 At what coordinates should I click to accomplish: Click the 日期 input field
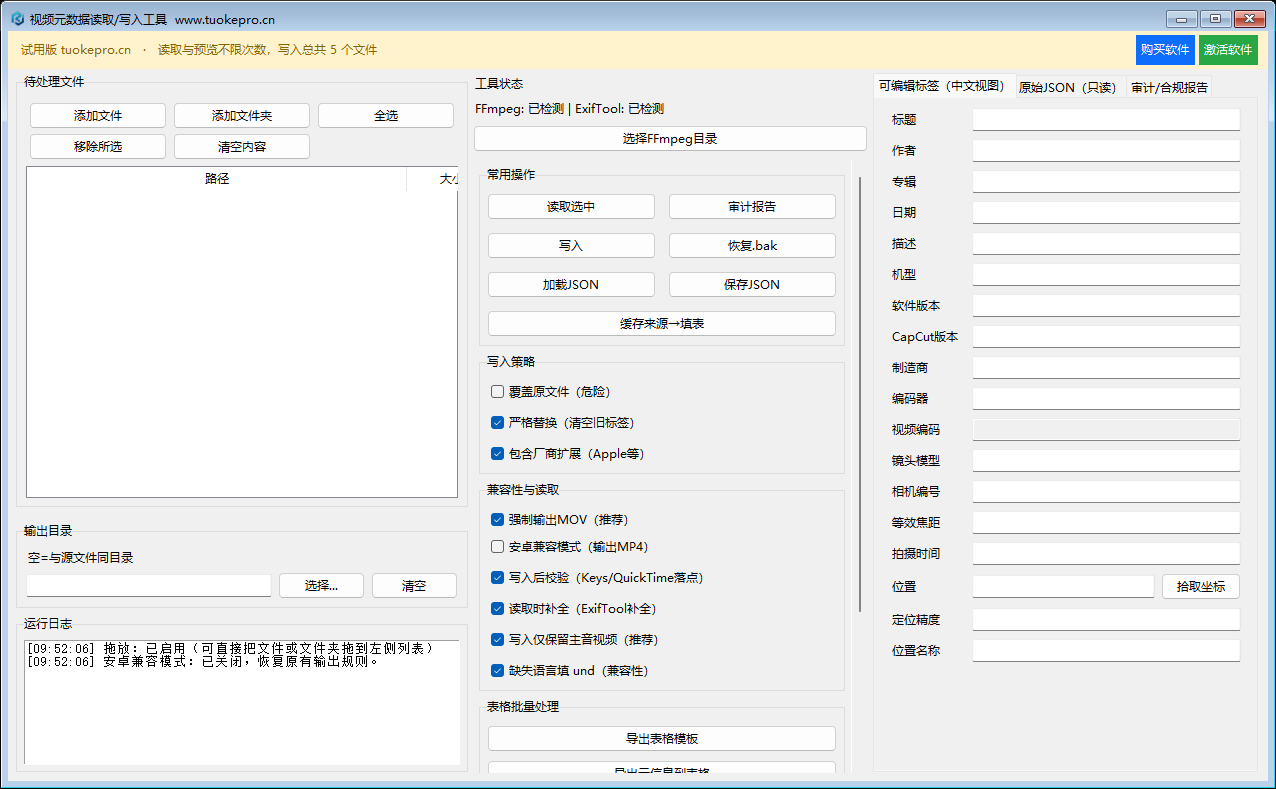tap(1106, 213)
